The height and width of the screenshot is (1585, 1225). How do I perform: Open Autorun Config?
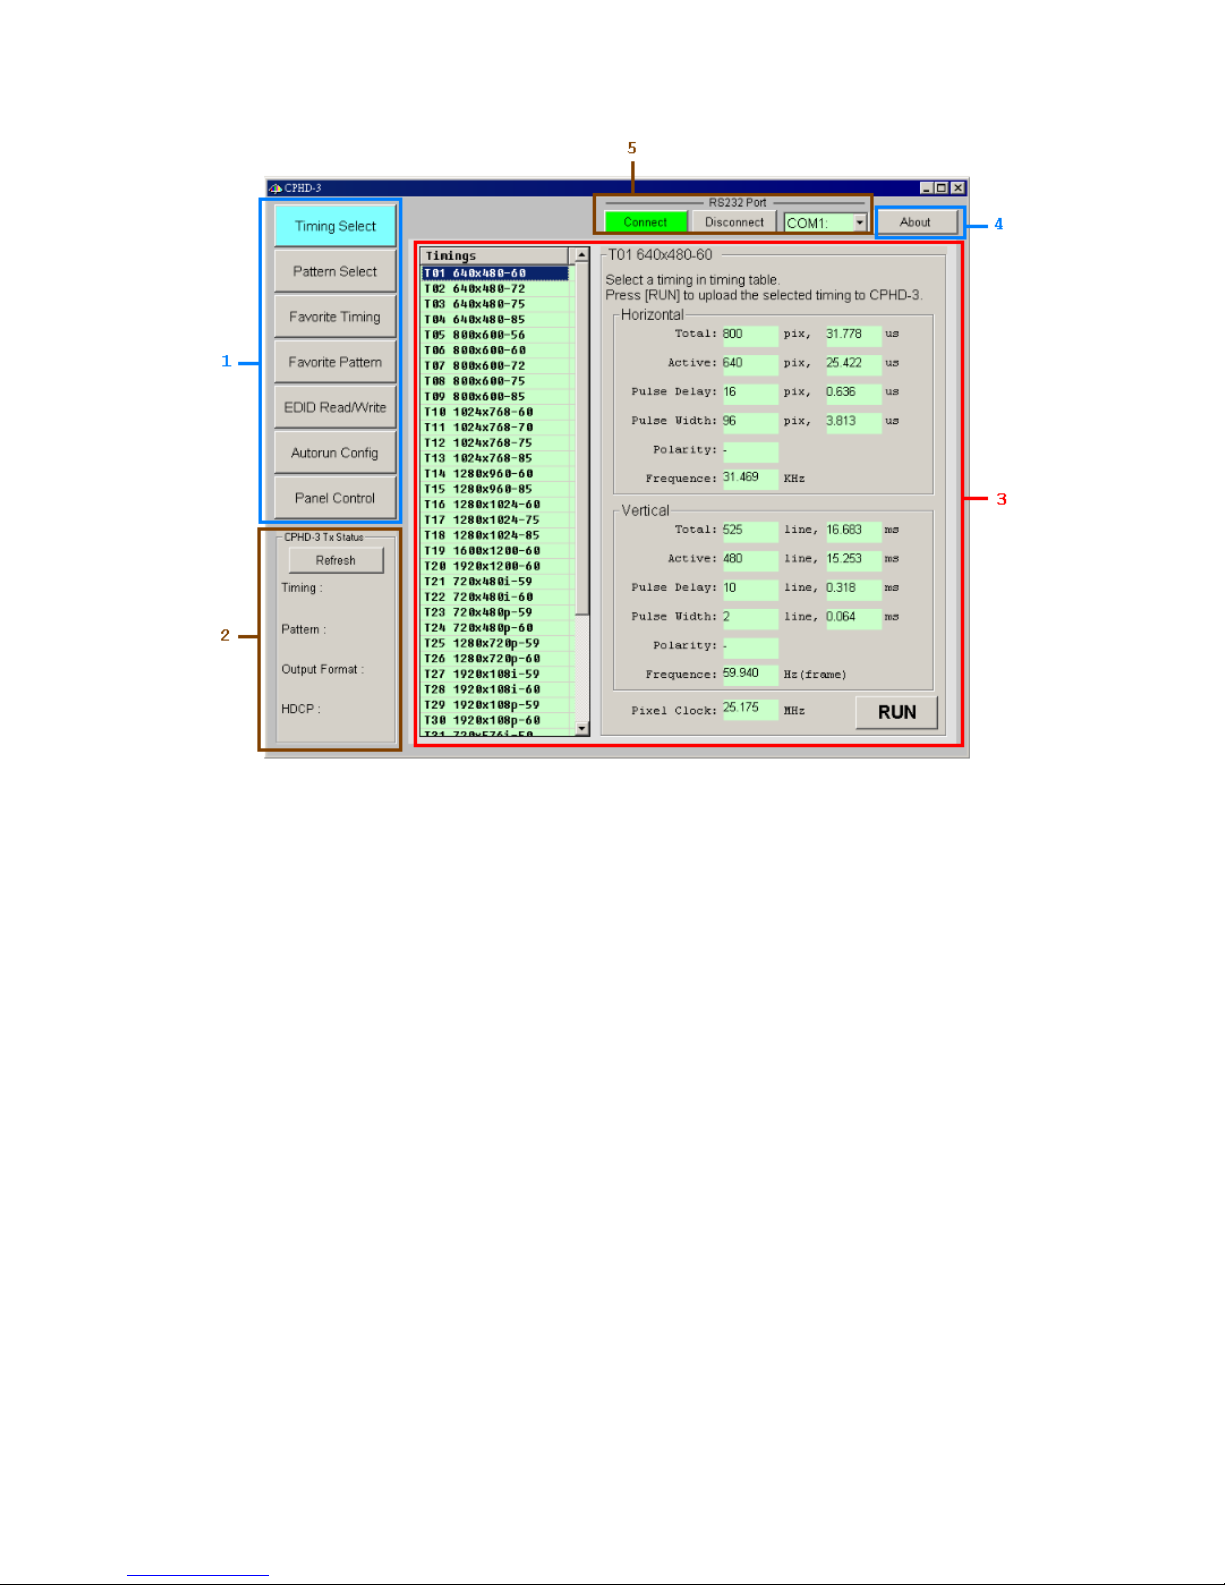[x=335, y=453]
